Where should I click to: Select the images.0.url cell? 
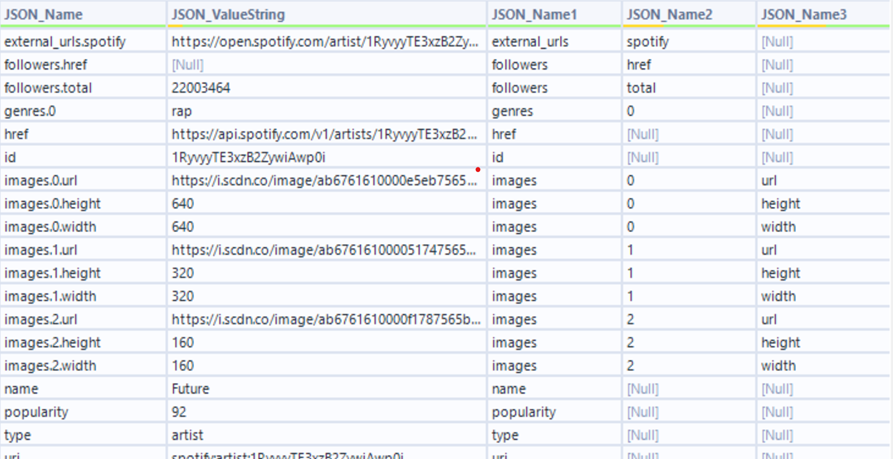(x=83, y=181)
